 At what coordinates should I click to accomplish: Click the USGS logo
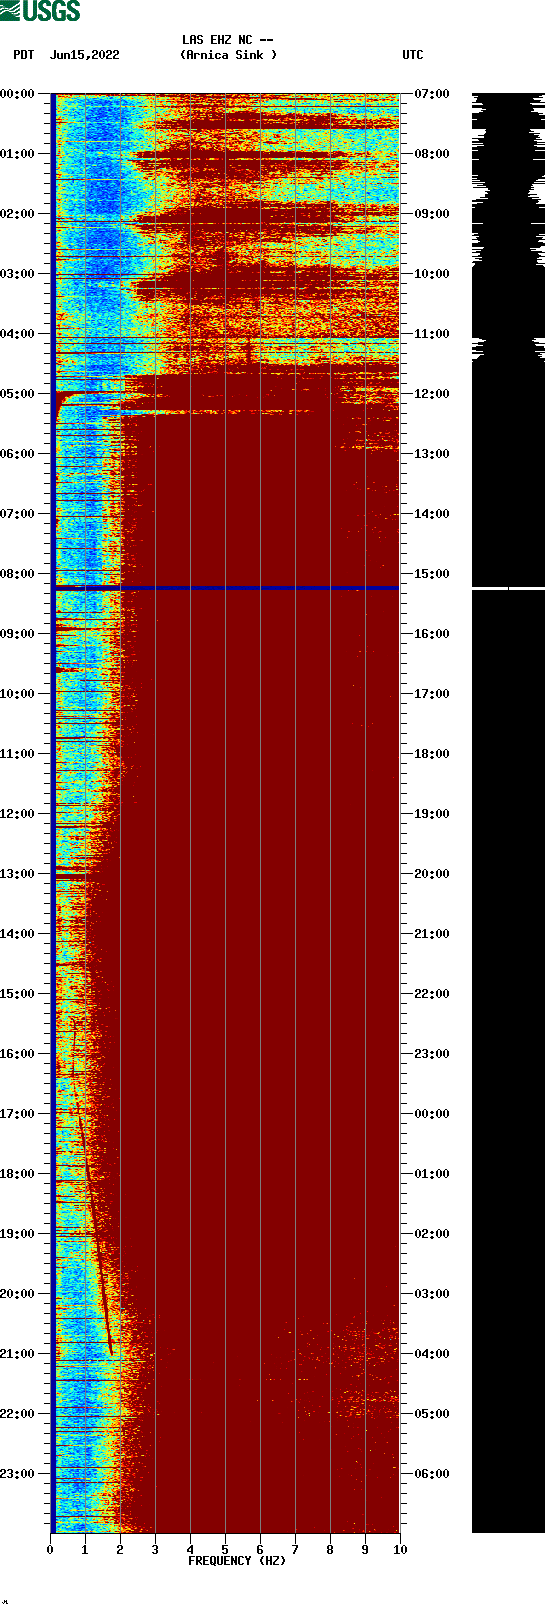point(40,11)
